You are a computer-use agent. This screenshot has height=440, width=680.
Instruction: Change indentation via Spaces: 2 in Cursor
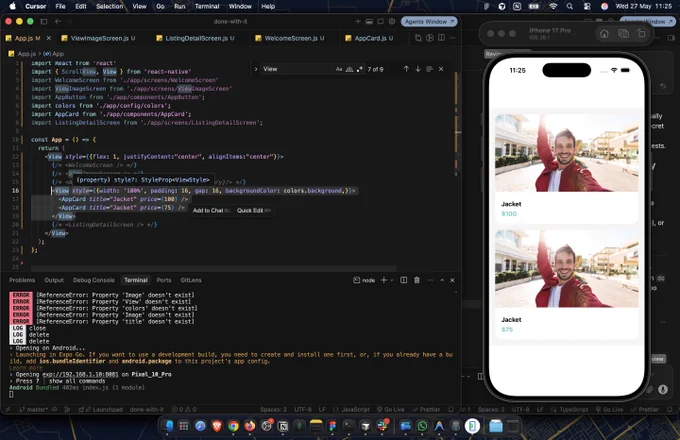coord(273,409)
